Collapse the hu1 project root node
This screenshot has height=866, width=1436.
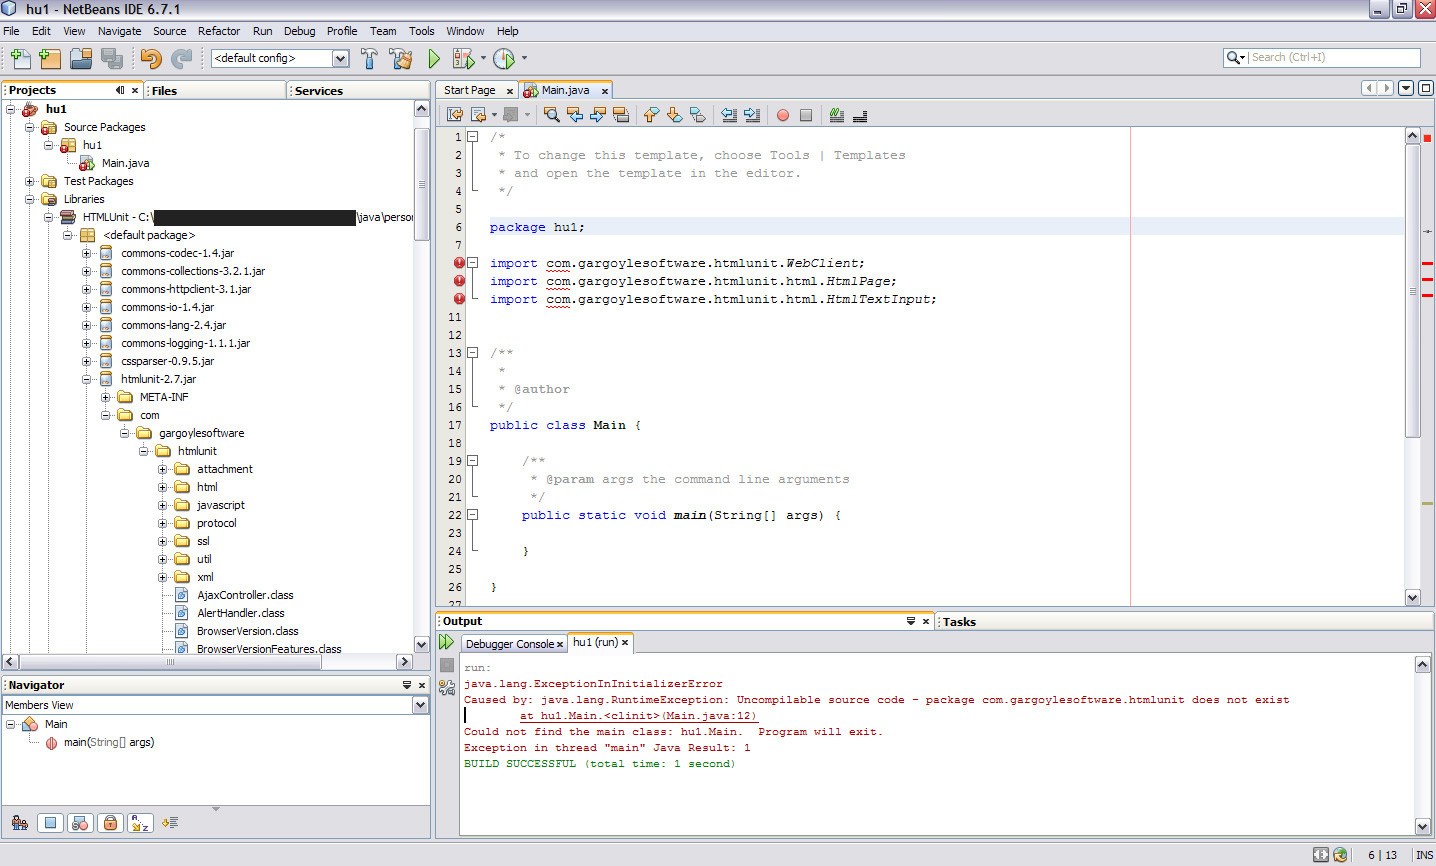click(x=10, y=109)
